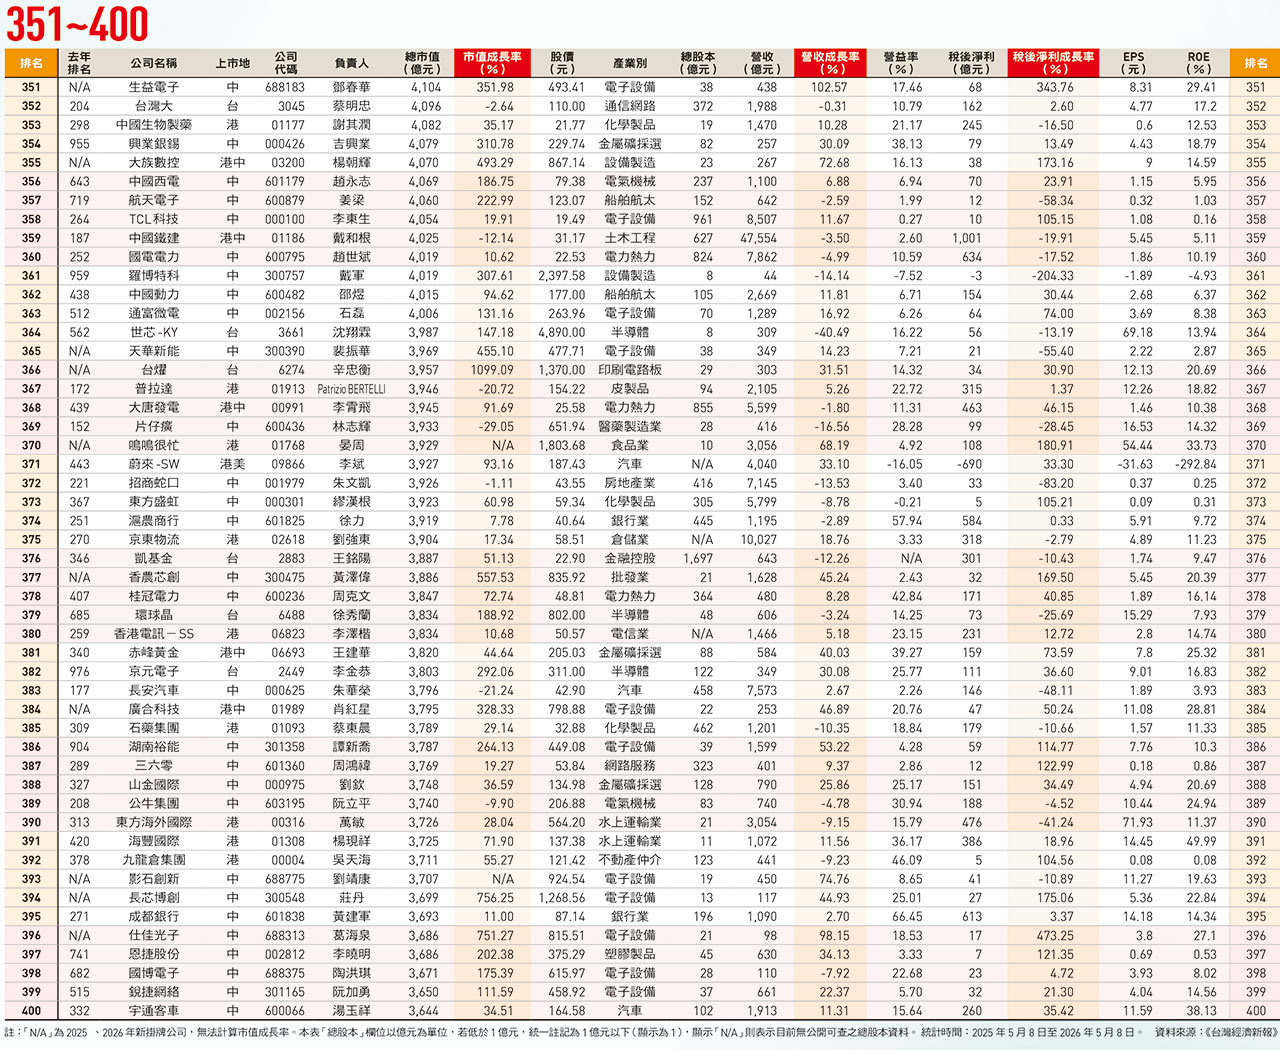The width and height of the screenshot is (1280, 1050).
Task: Select company name 京東物流
Action: tap(154, 539)
